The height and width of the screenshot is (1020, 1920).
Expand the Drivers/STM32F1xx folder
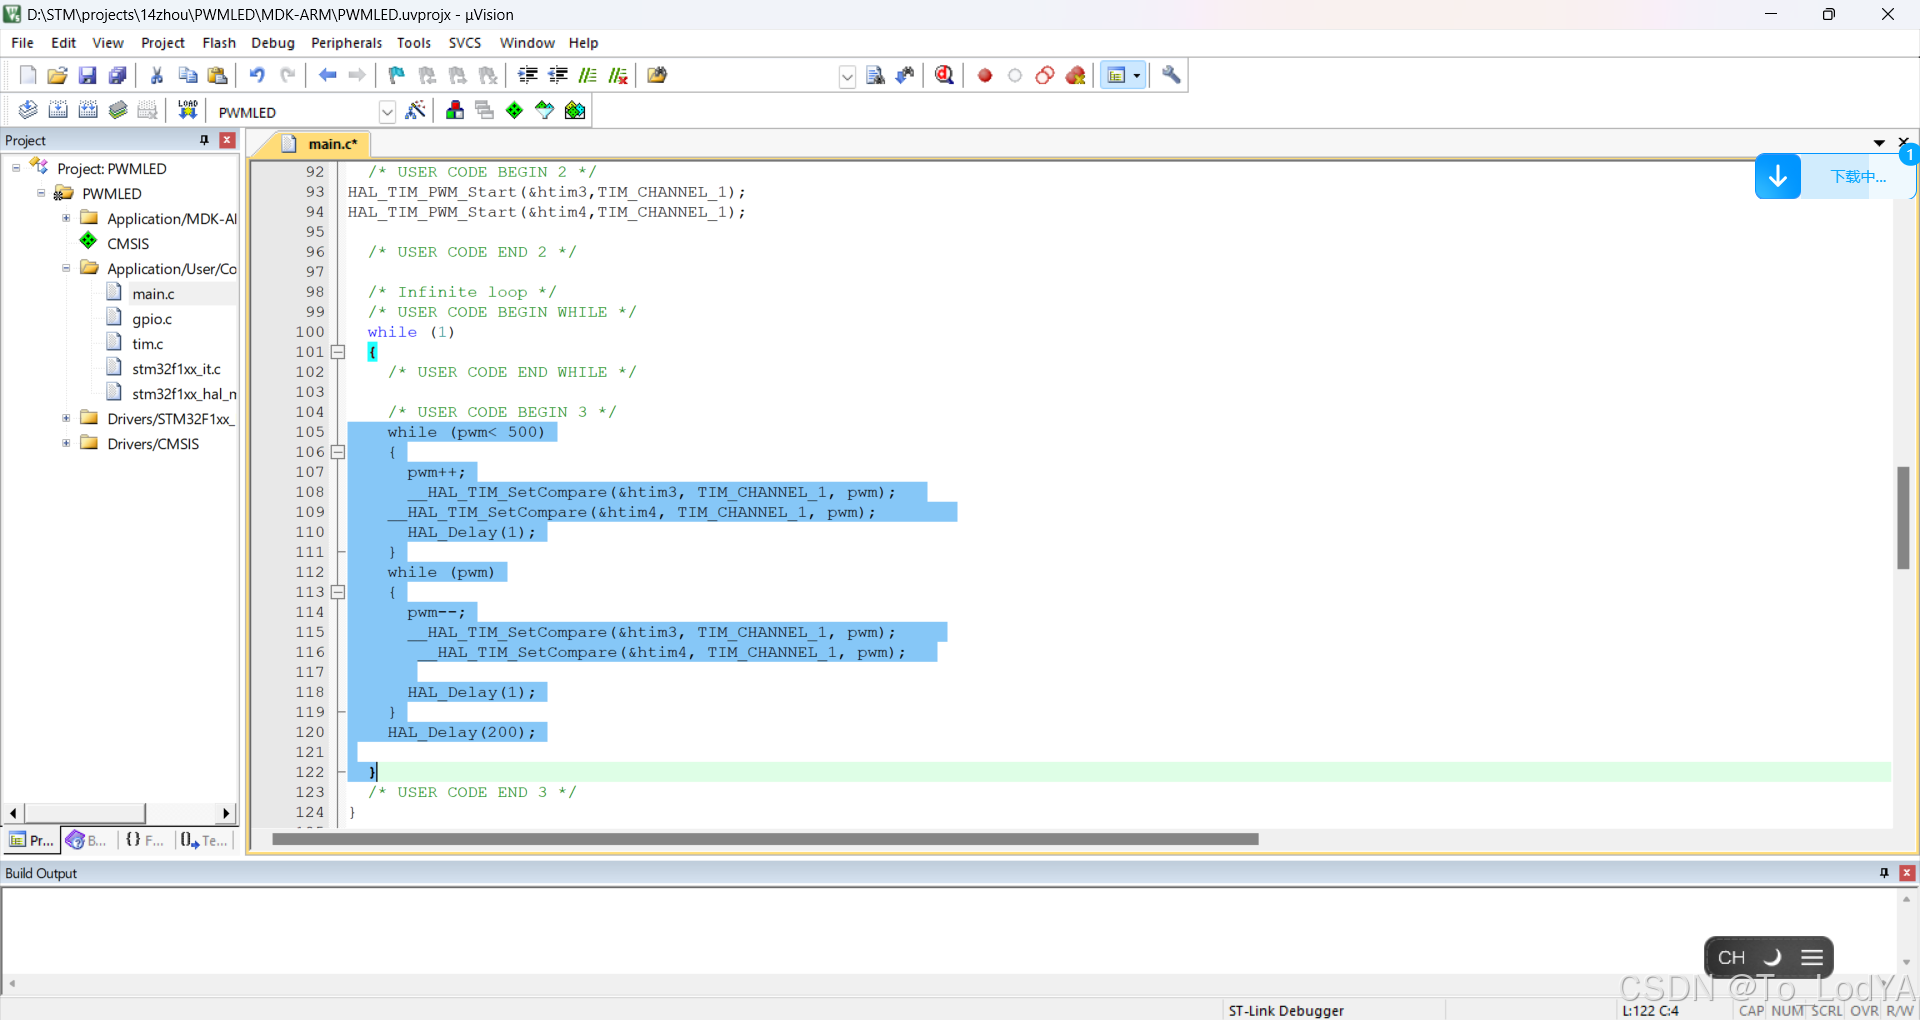pos(66,418)
